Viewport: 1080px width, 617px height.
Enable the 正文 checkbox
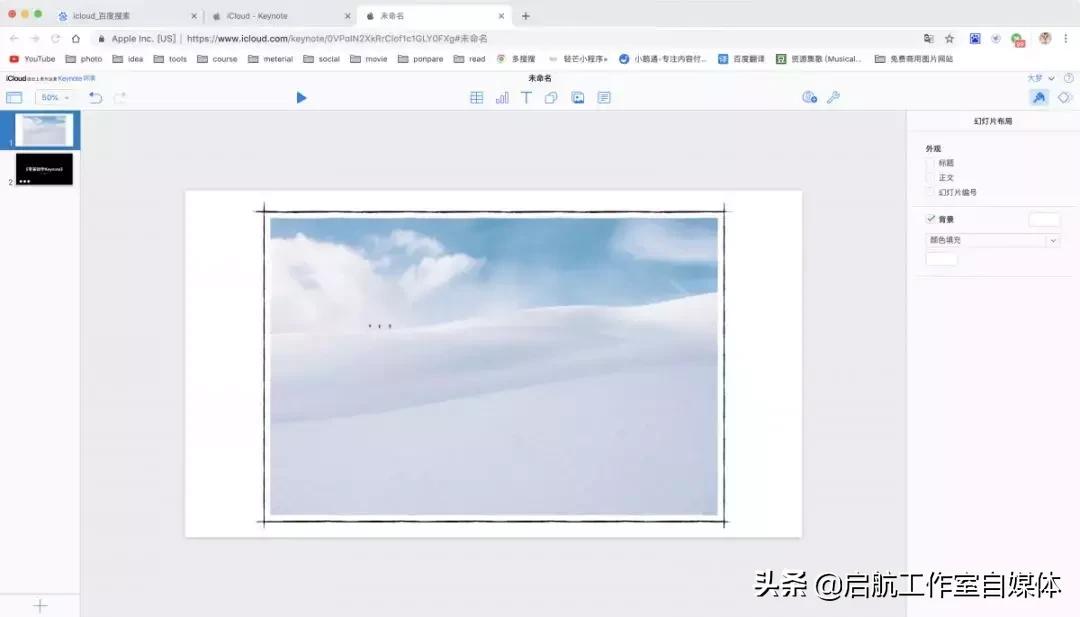tap(931, 177)
